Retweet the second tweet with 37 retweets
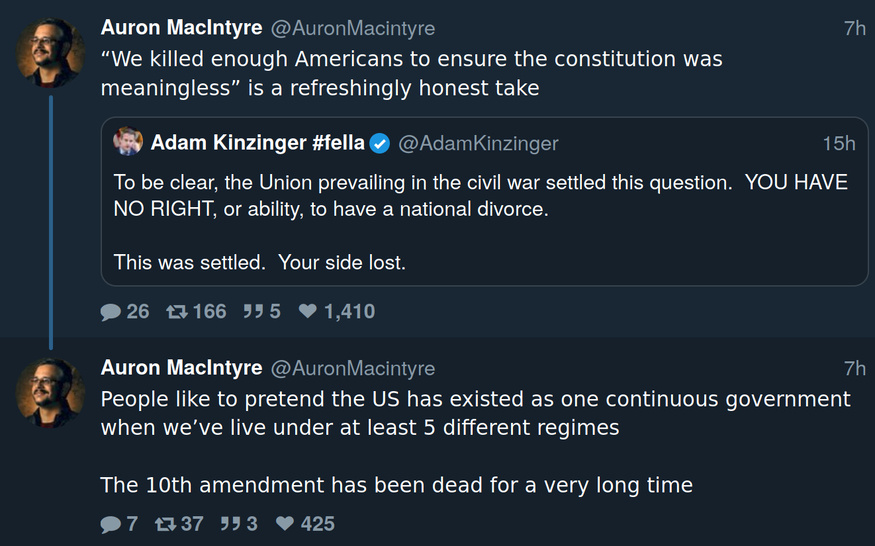 click(165, 524)
